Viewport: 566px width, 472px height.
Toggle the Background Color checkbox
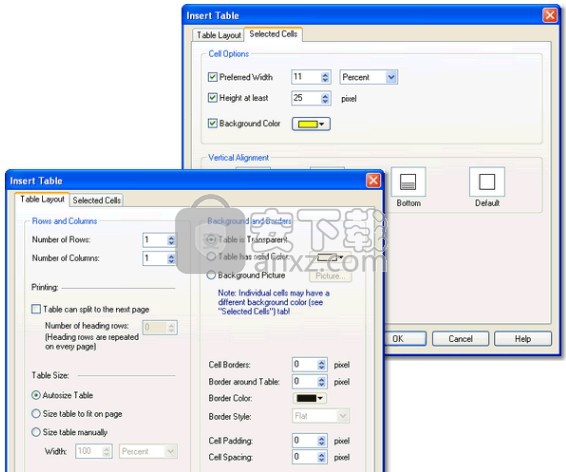pyautogui.click(x=212, y=123)
